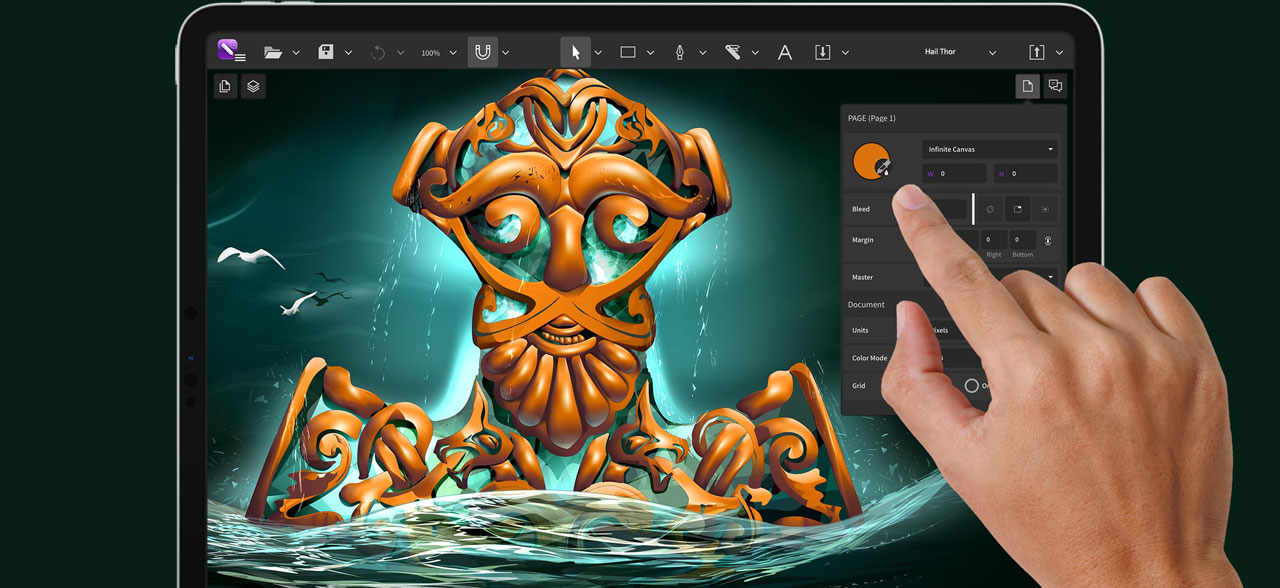Click the W width input field
Screen dimensions: 1280x588
click(x=955, y=173)
